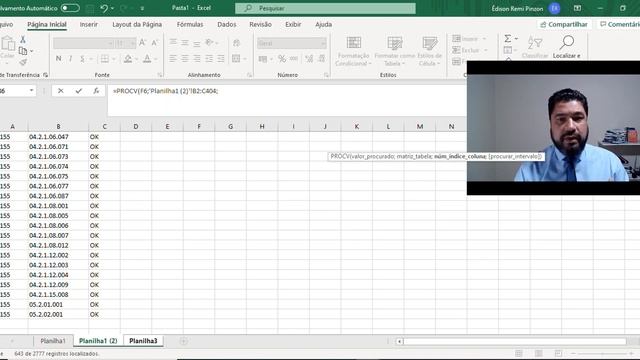Click the horizontal scrollbar left arrow
The image size is (640, 360).
pos(399,341)
